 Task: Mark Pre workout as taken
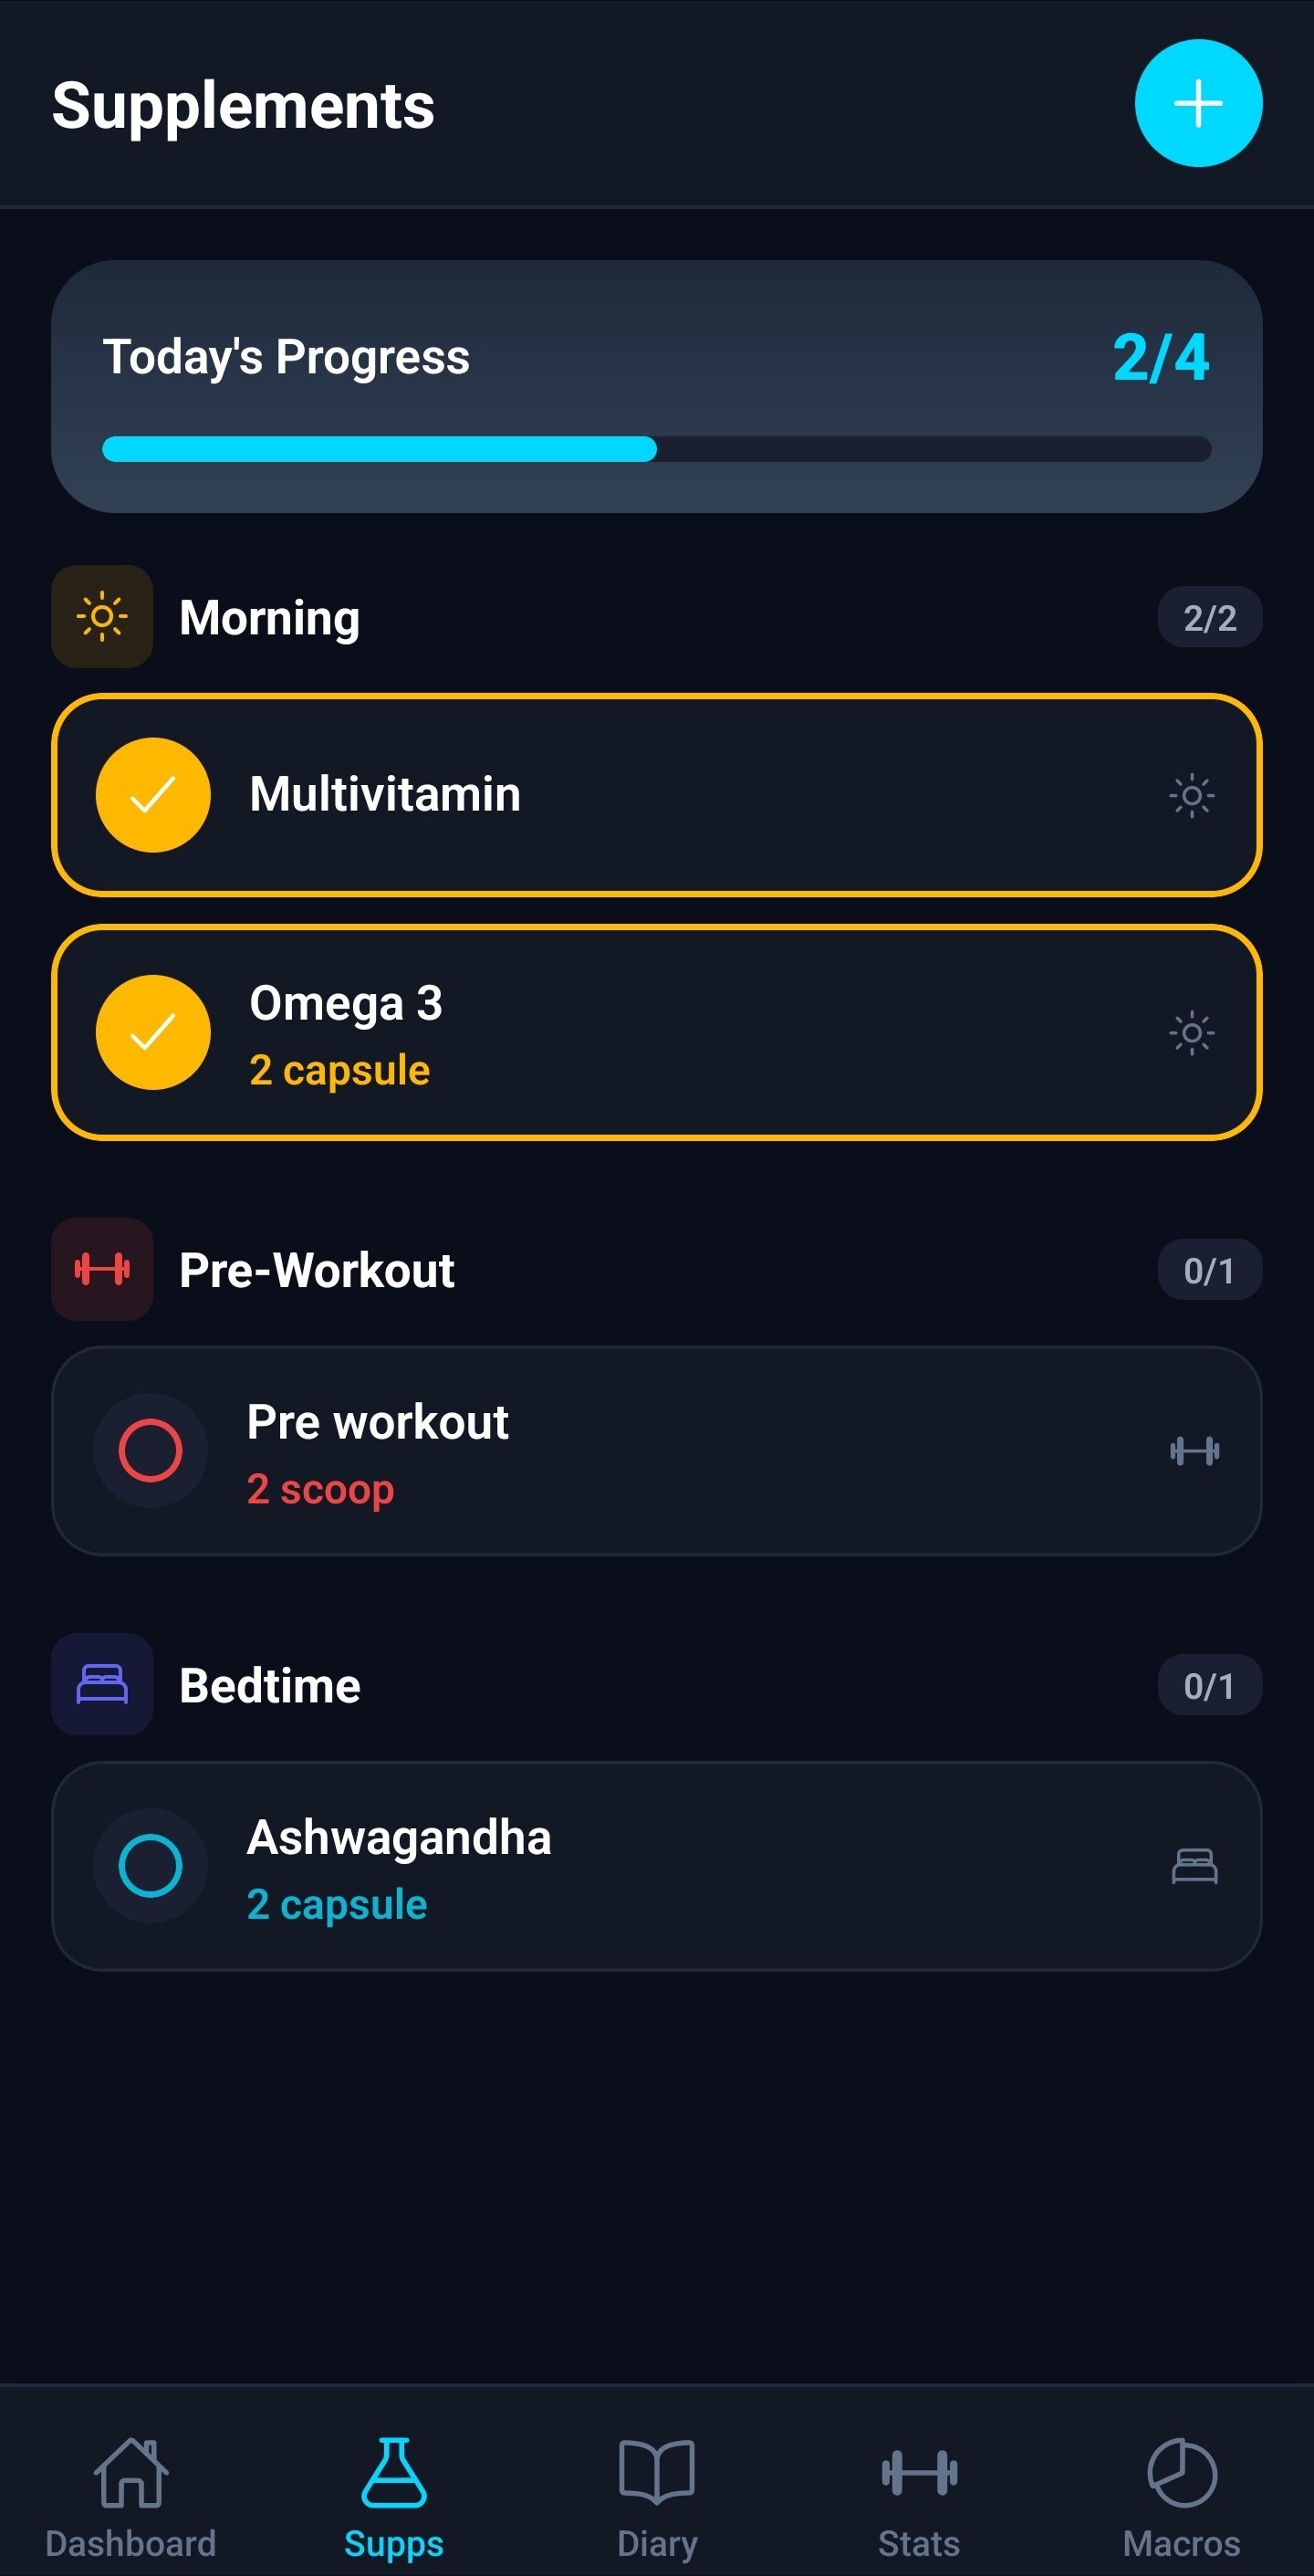coord(150,1450)
